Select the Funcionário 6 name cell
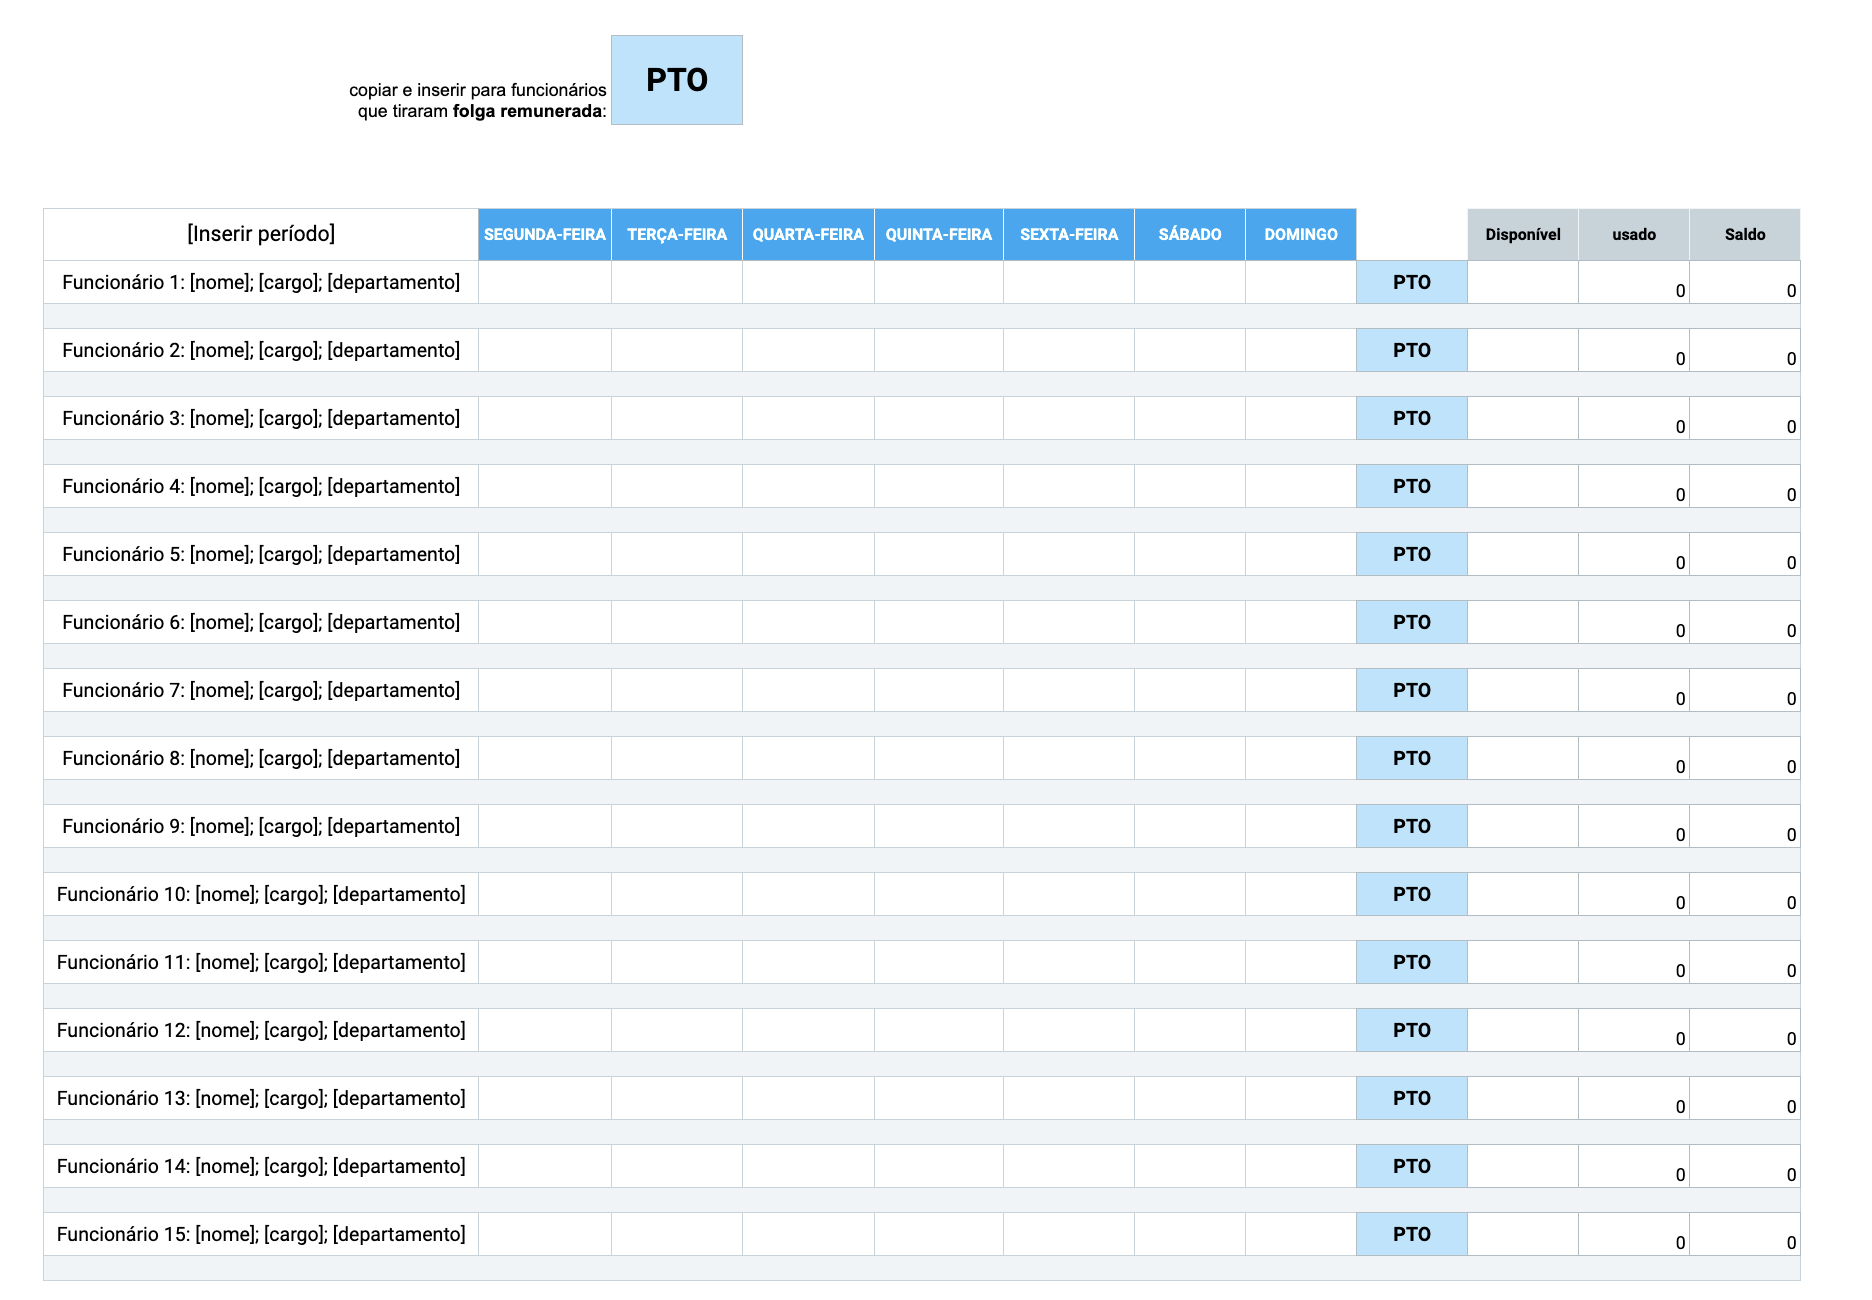Viewport: 1872px width, 1300px height. [261, 622]
